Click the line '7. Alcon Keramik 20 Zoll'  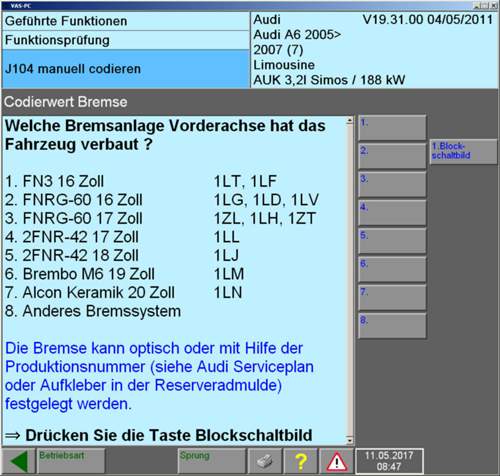pos(90,293)
